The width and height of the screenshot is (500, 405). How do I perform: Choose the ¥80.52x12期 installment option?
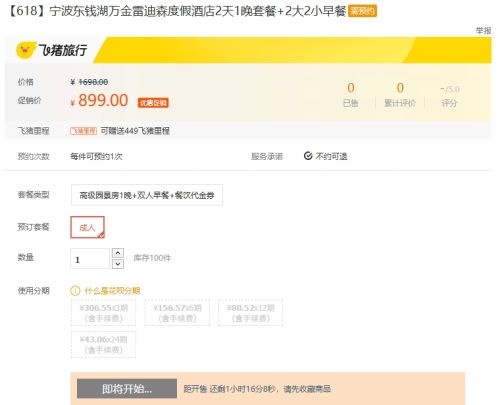[x=251, y=313]
